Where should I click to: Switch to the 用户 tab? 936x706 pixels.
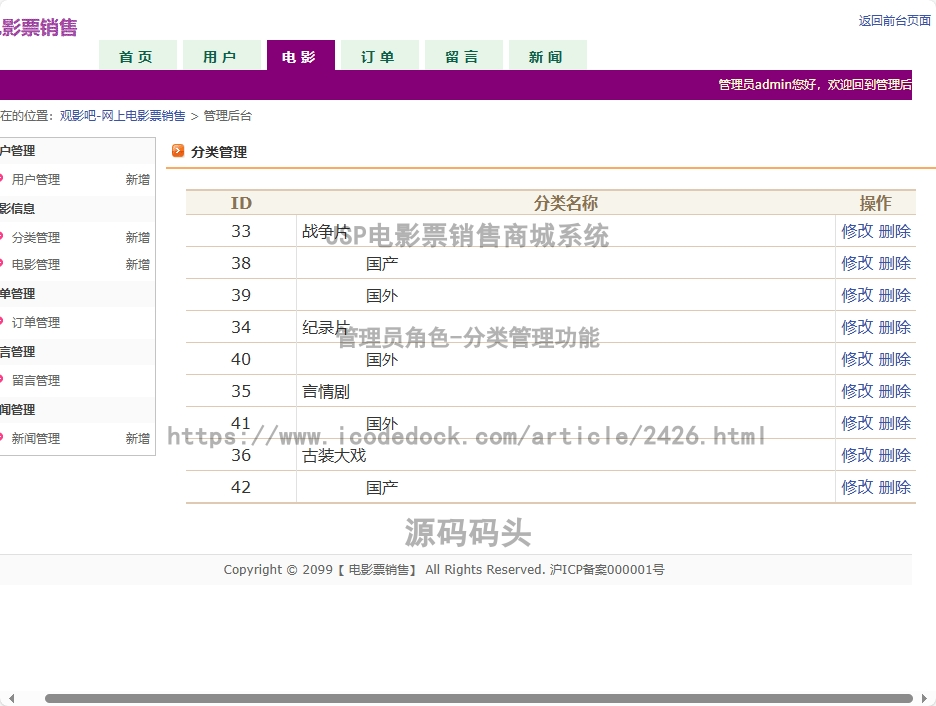221,56
